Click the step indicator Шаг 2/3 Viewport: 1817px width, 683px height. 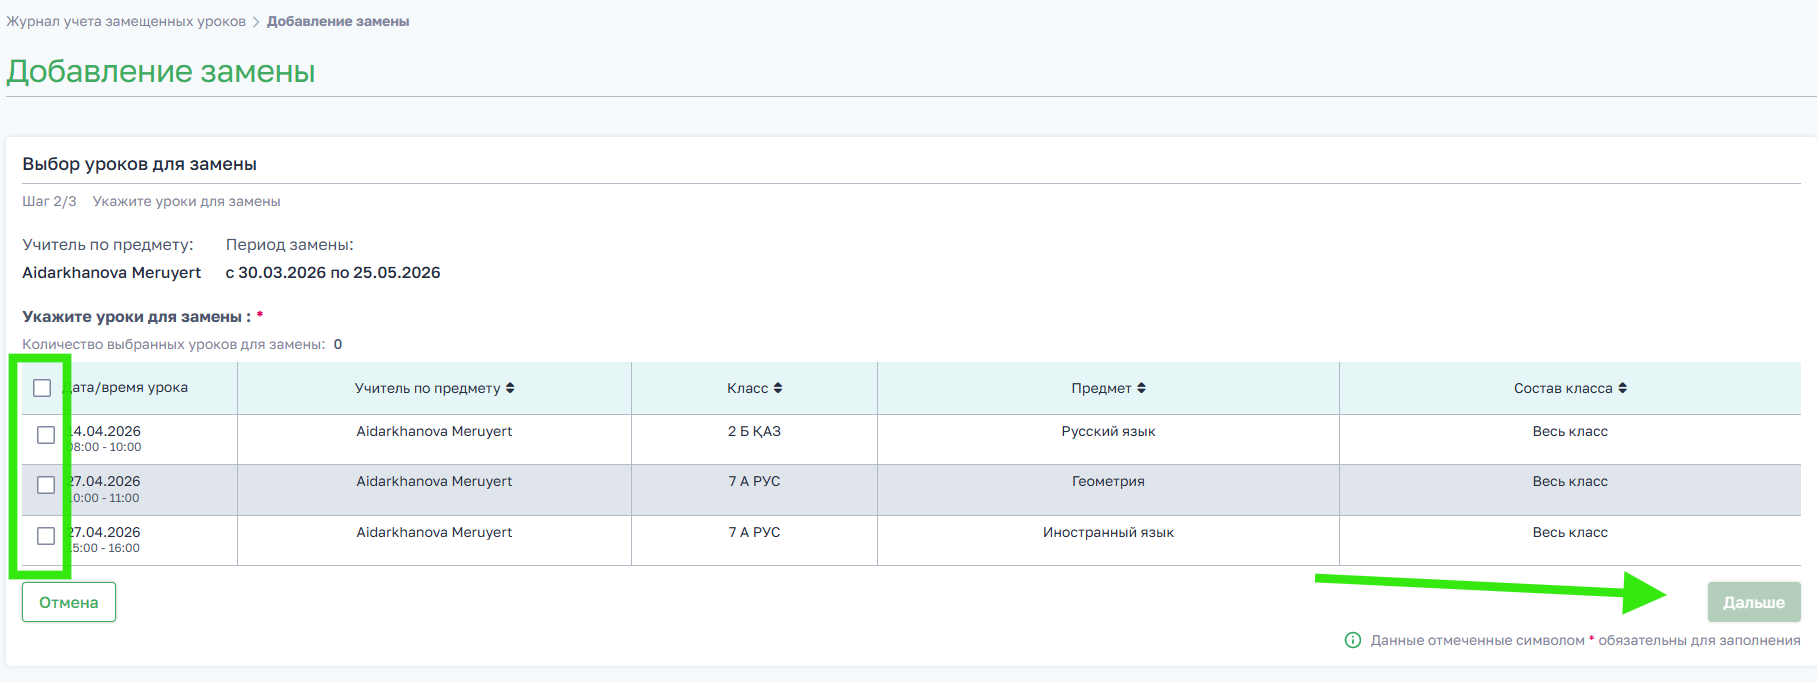[49, 201]
